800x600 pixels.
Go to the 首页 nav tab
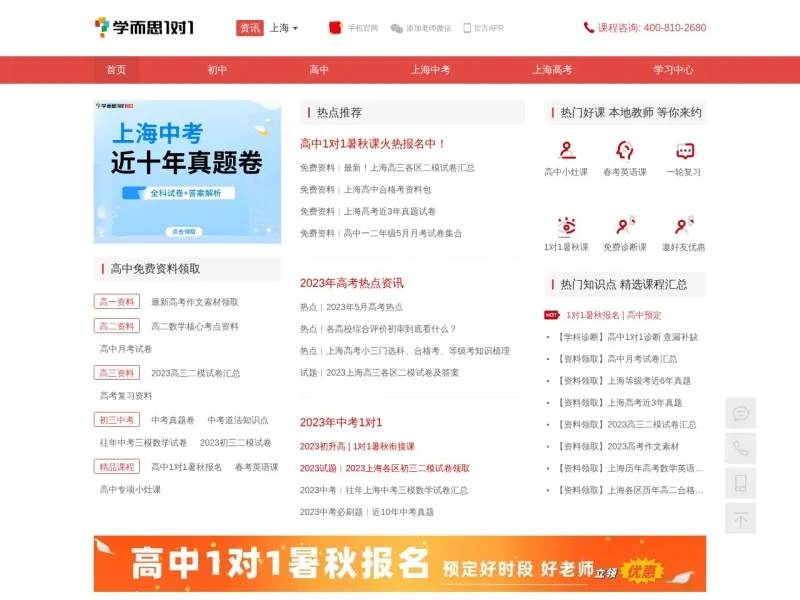click(116, 70)
